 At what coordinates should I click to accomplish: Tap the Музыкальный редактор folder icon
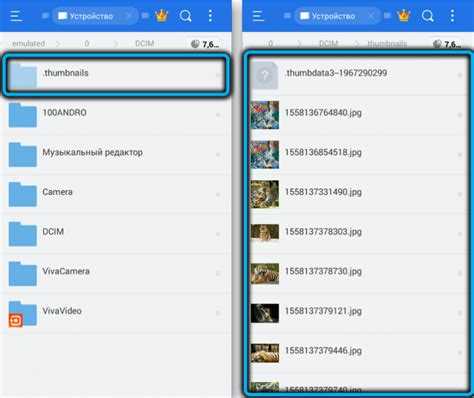[x=23, y=155]
